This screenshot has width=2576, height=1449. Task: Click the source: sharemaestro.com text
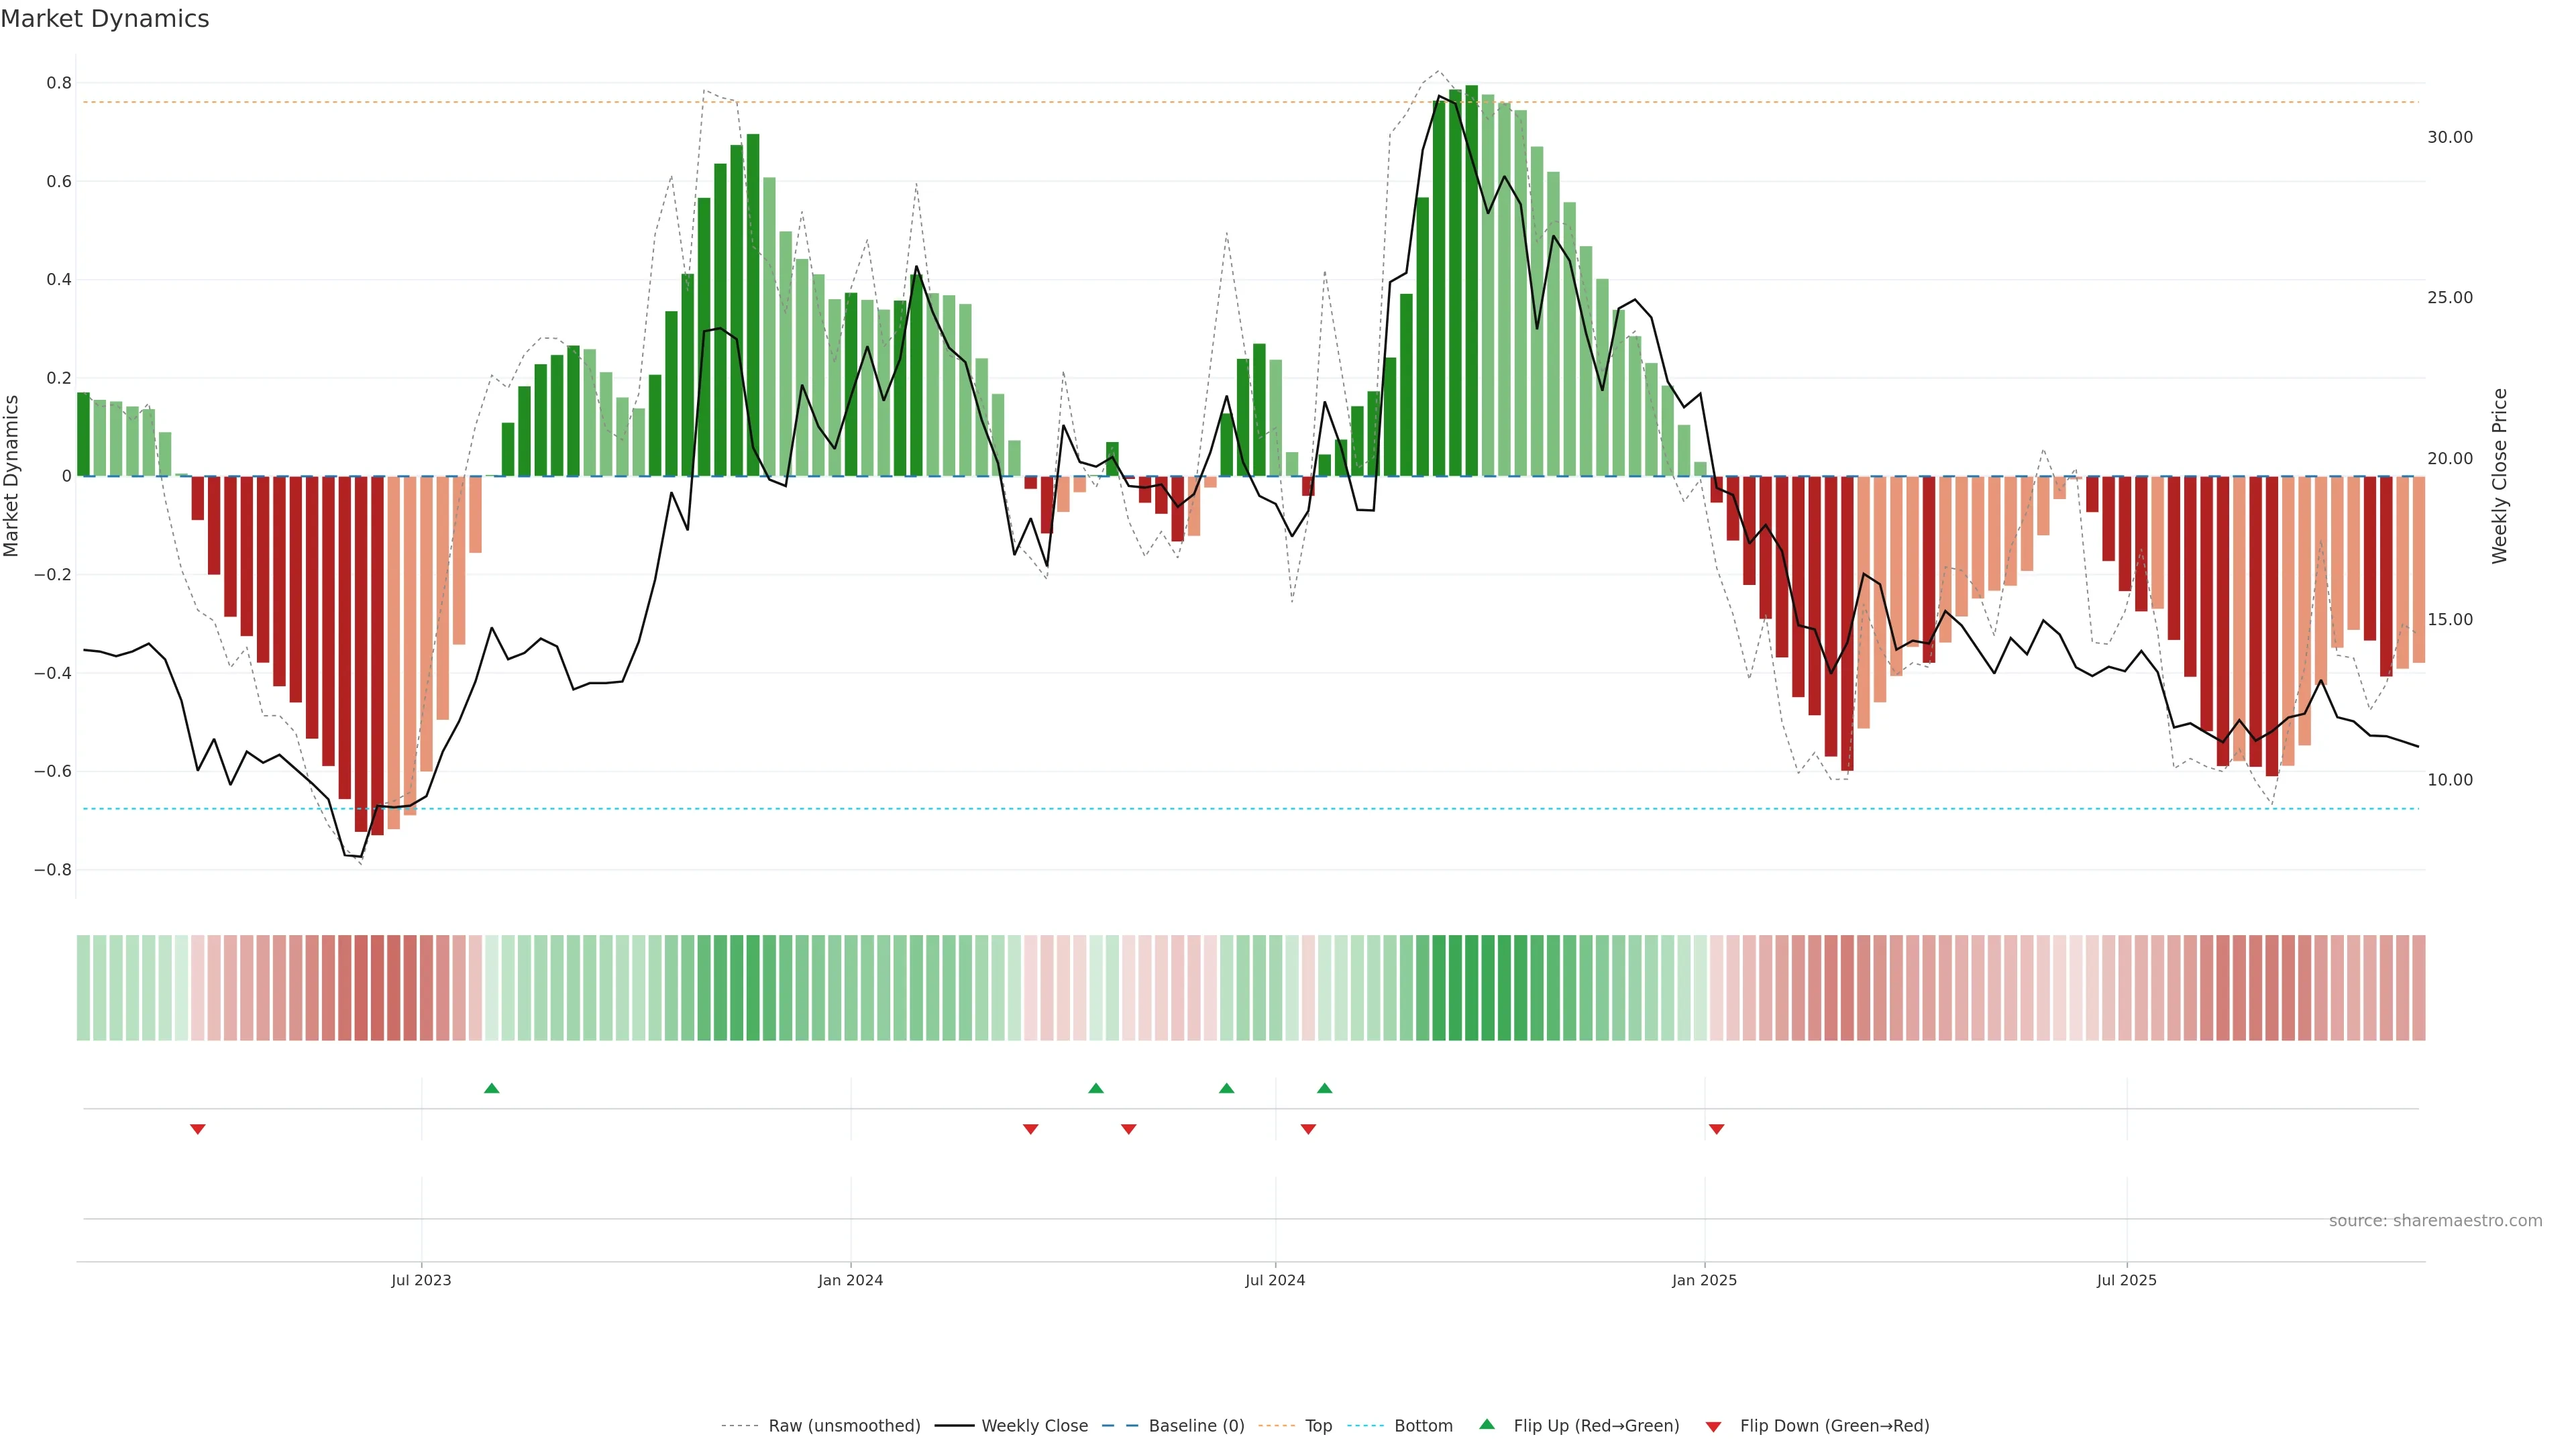(2435, 1221)
